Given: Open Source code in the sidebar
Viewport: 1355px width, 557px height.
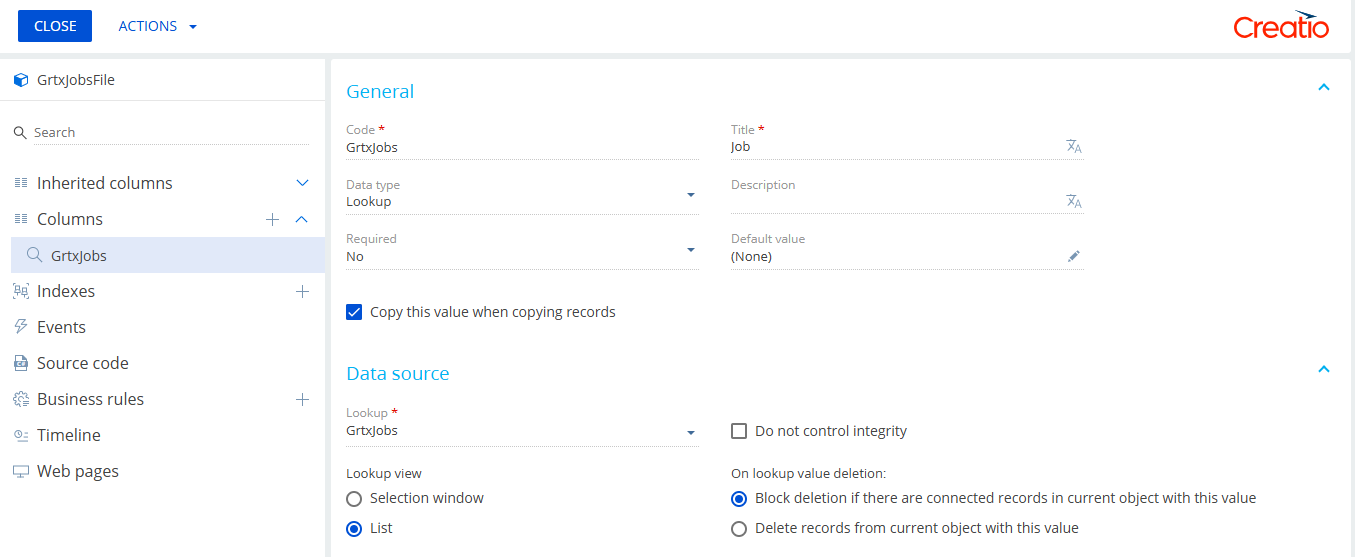Looking at the screenshot, I should click(82, 363).
